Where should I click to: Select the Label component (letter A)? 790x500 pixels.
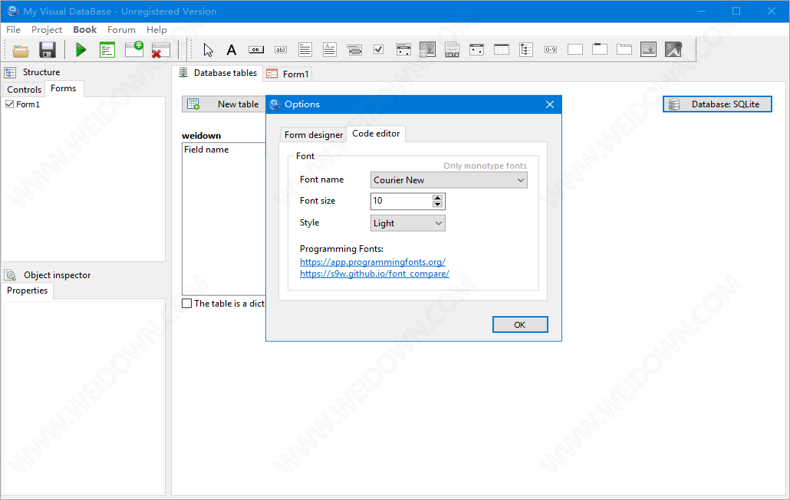coord(231,49)
